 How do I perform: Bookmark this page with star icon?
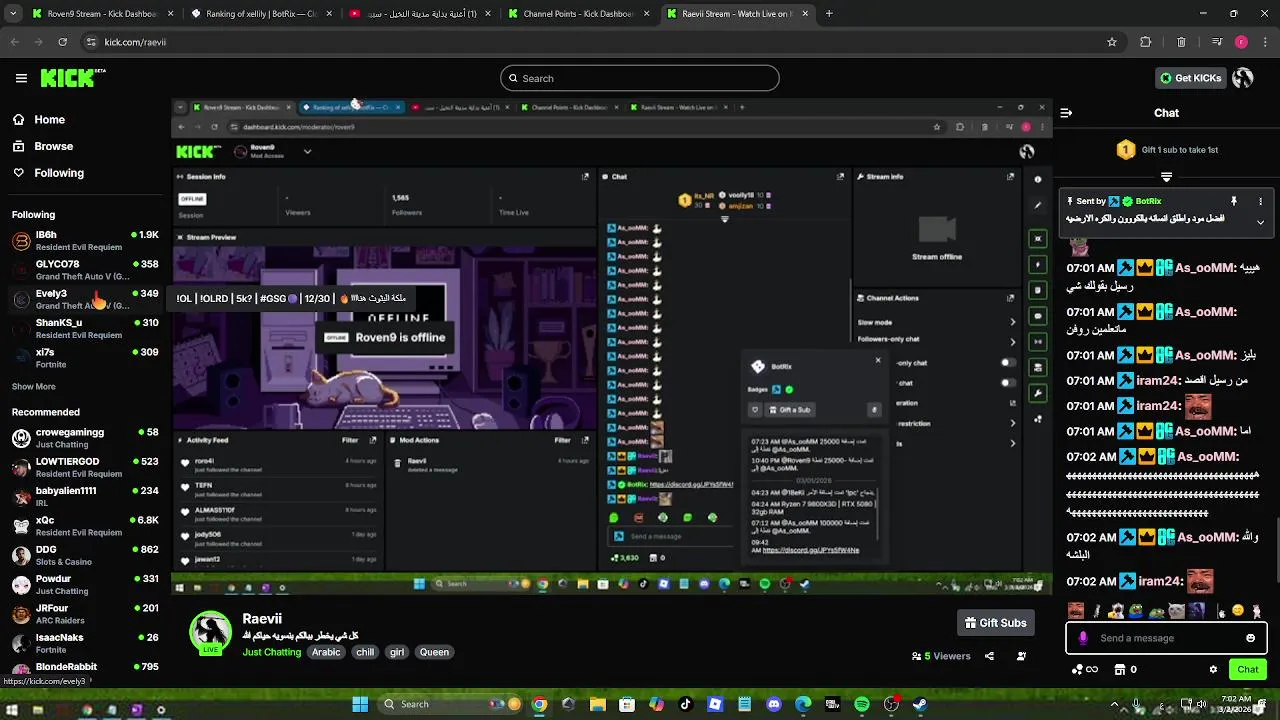click(x=1112, y=42)
